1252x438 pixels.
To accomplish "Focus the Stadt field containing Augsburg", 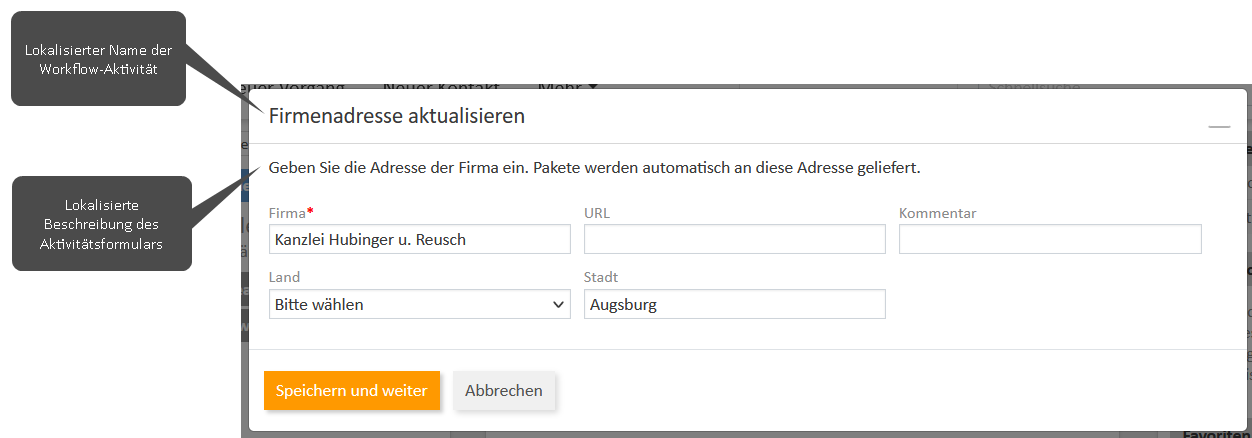I will tap(734, 305).
